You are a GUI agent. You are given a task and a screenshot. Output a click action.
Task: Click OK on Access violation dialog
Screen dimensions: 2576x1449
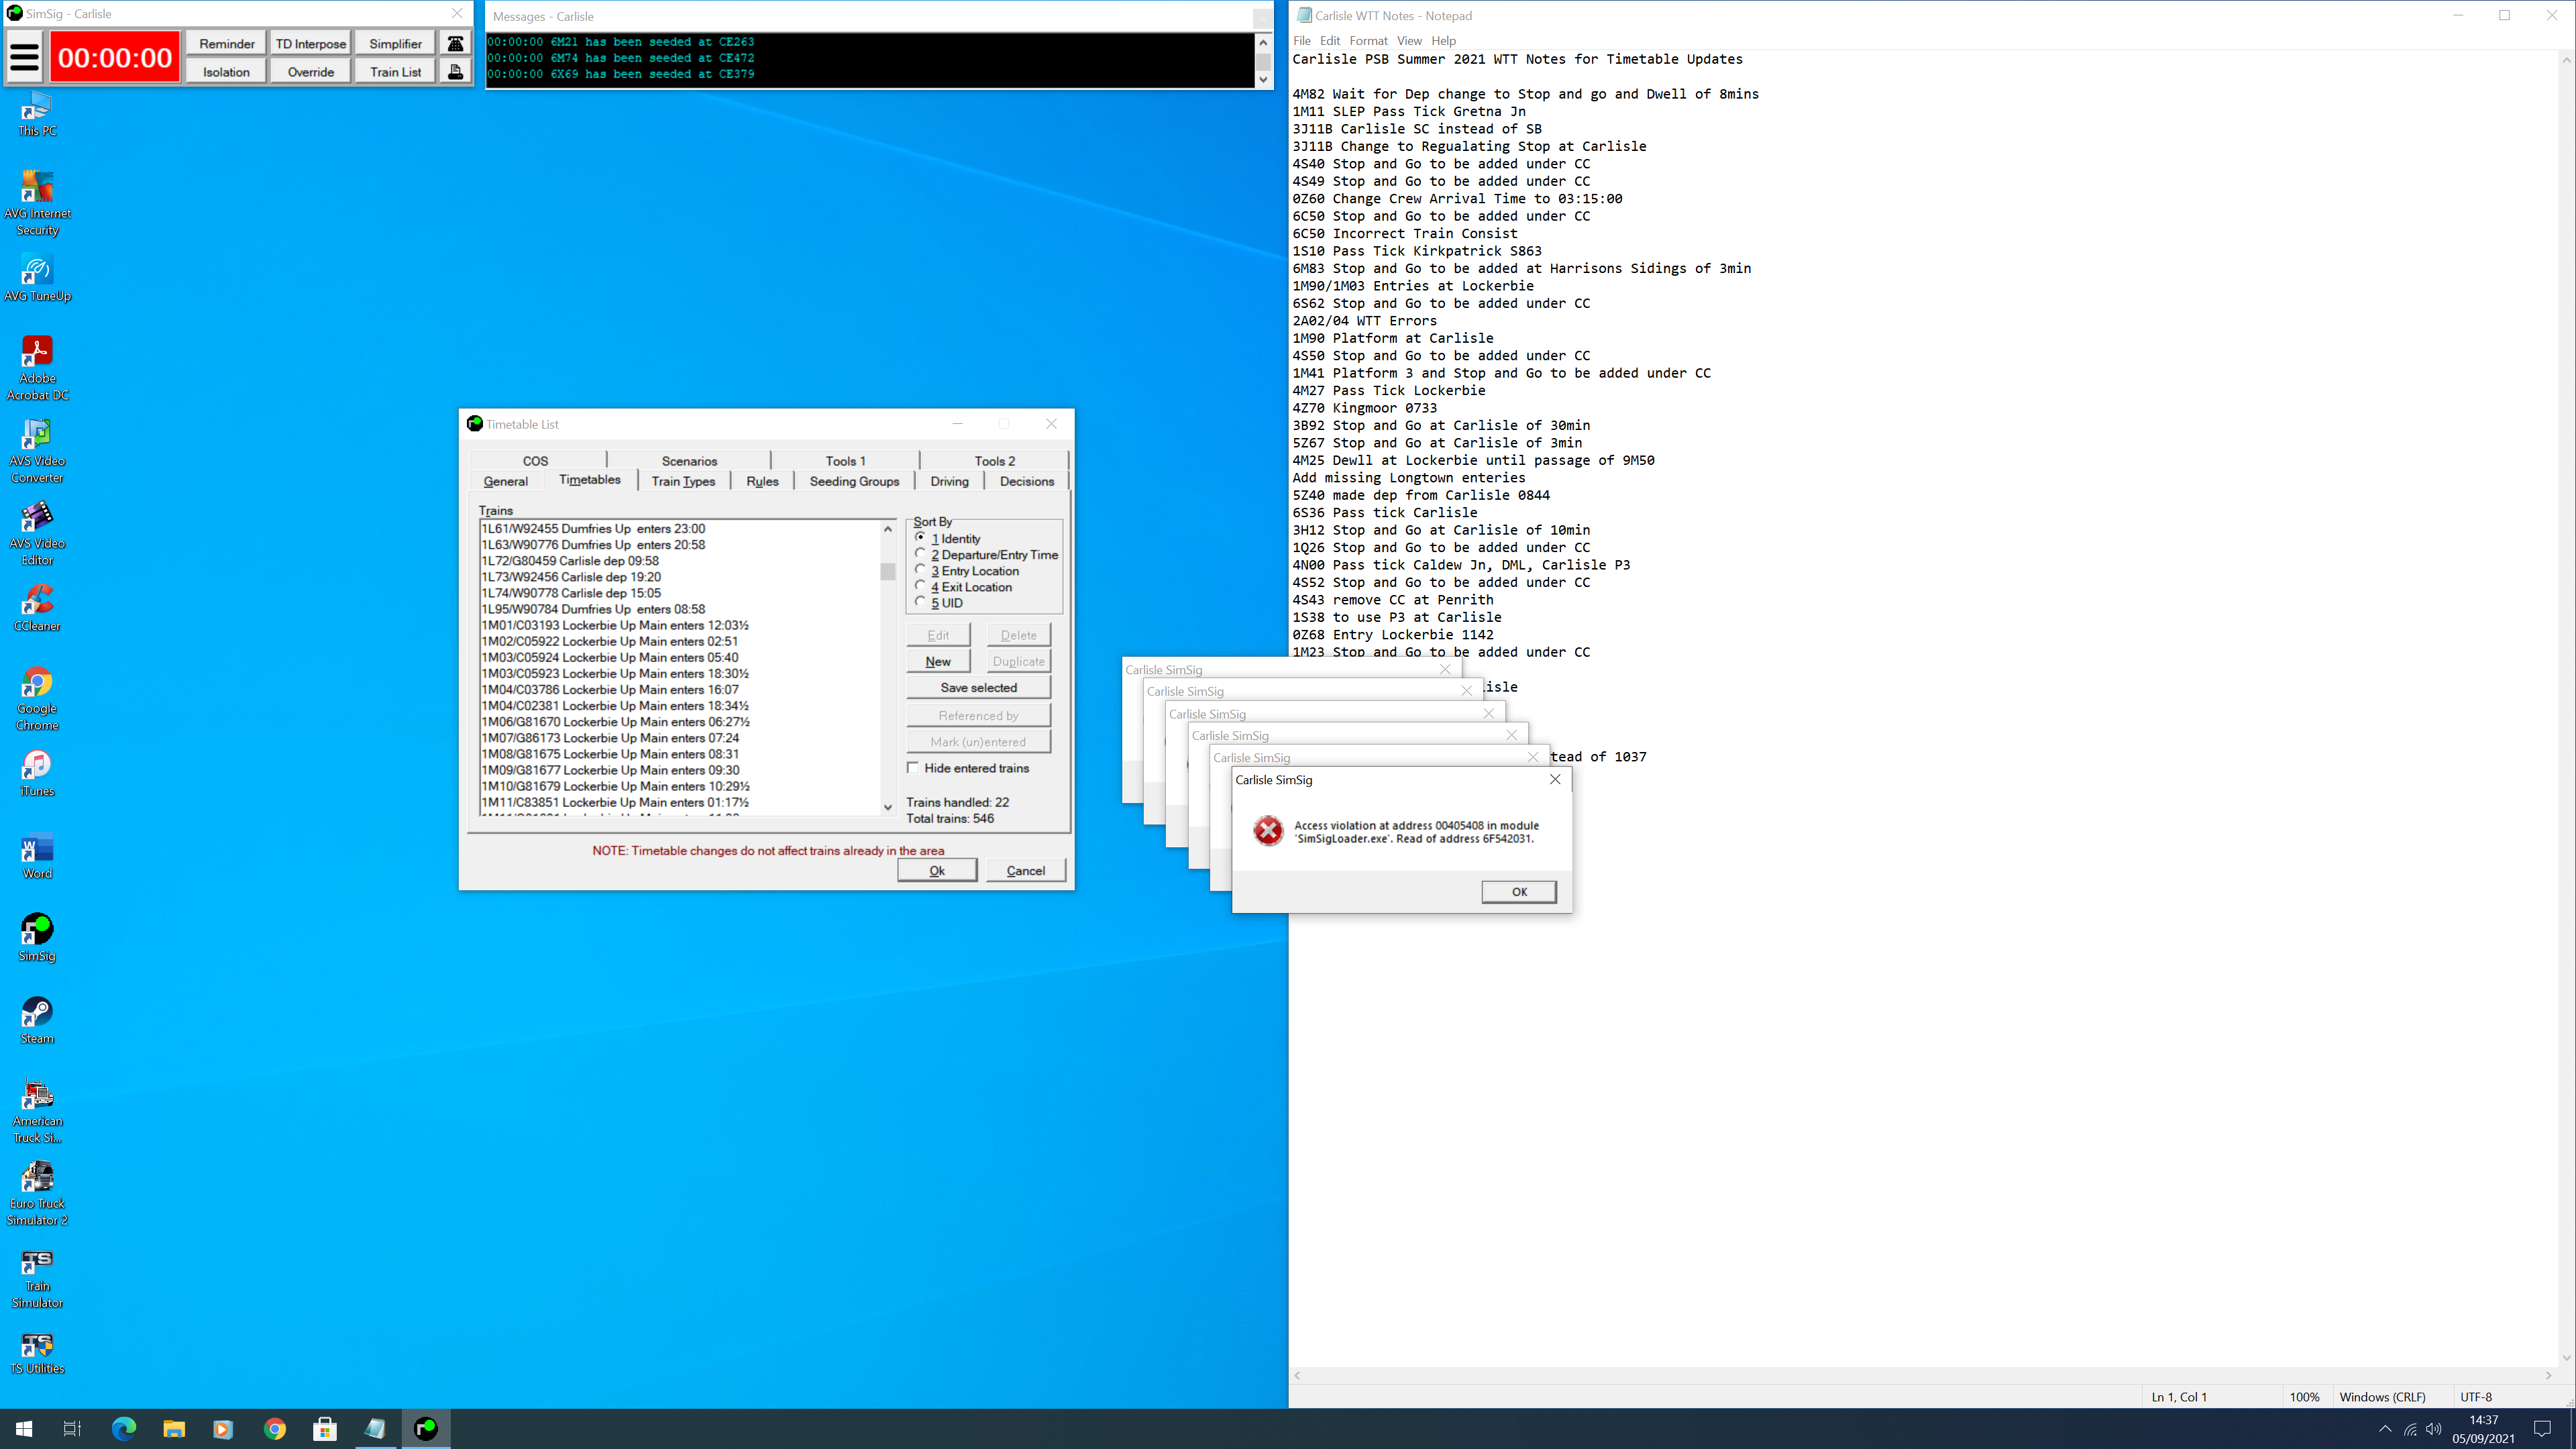coord(1518,891)
